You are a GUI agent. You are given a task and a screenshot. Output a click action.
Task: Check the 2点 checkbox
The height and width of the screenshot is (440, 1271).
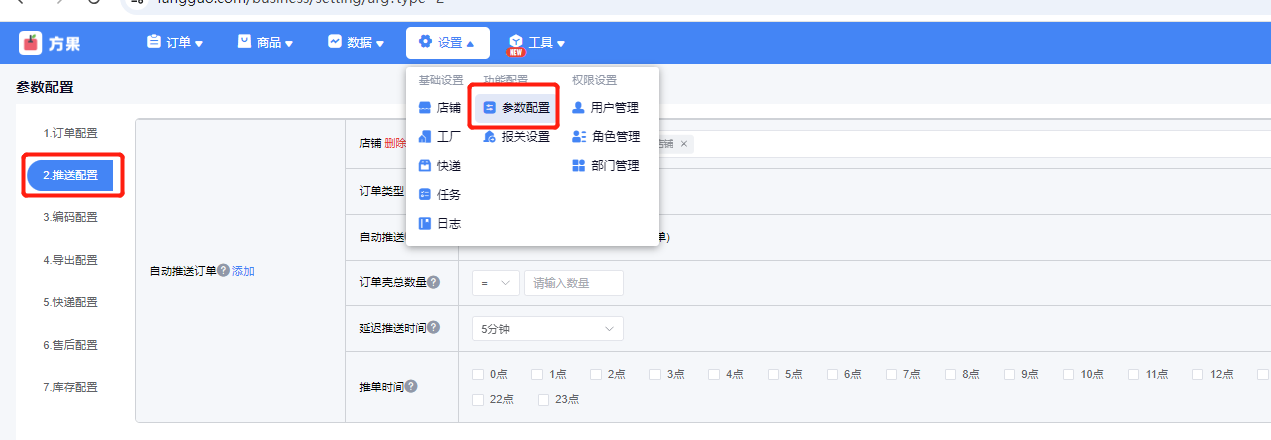pyautogui.click(x=596, y=374)
